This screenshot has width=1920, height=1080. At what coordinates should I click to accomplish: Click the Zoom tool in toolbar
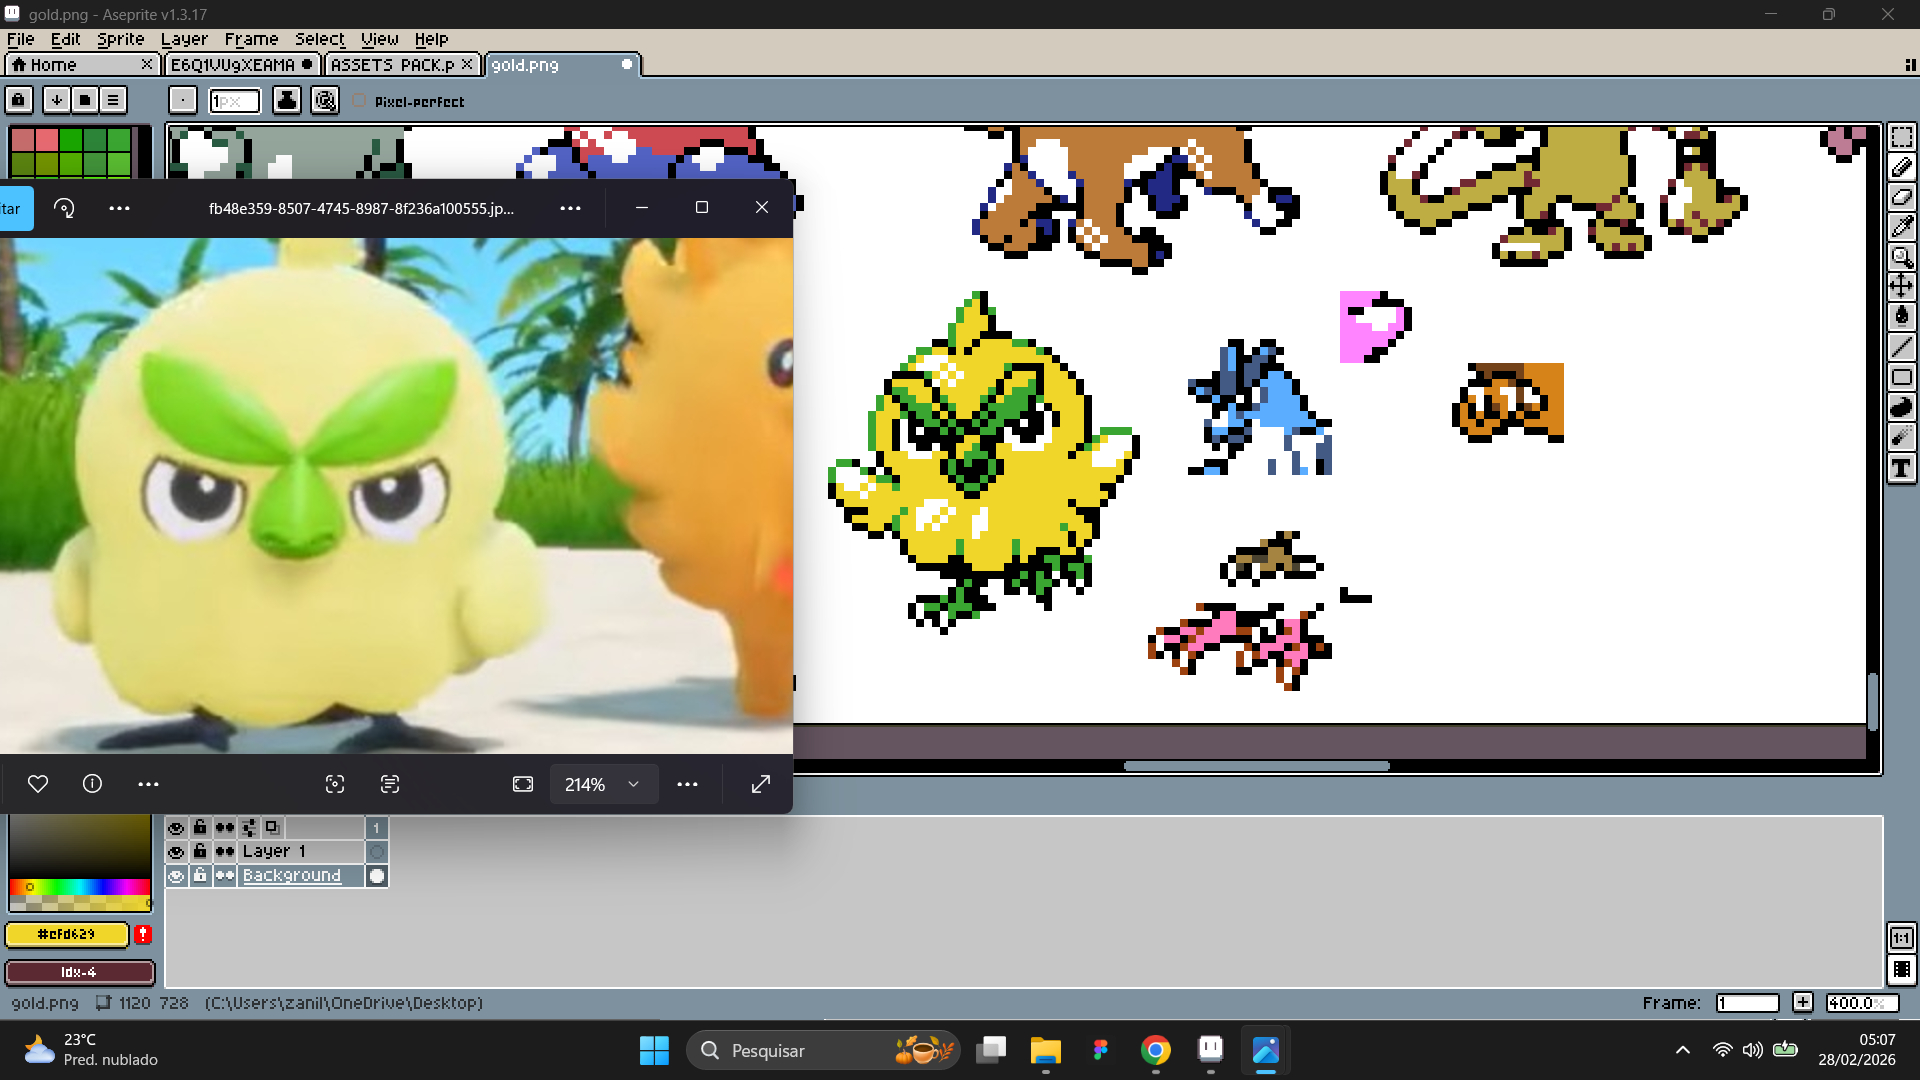(x=1902, y=257)
